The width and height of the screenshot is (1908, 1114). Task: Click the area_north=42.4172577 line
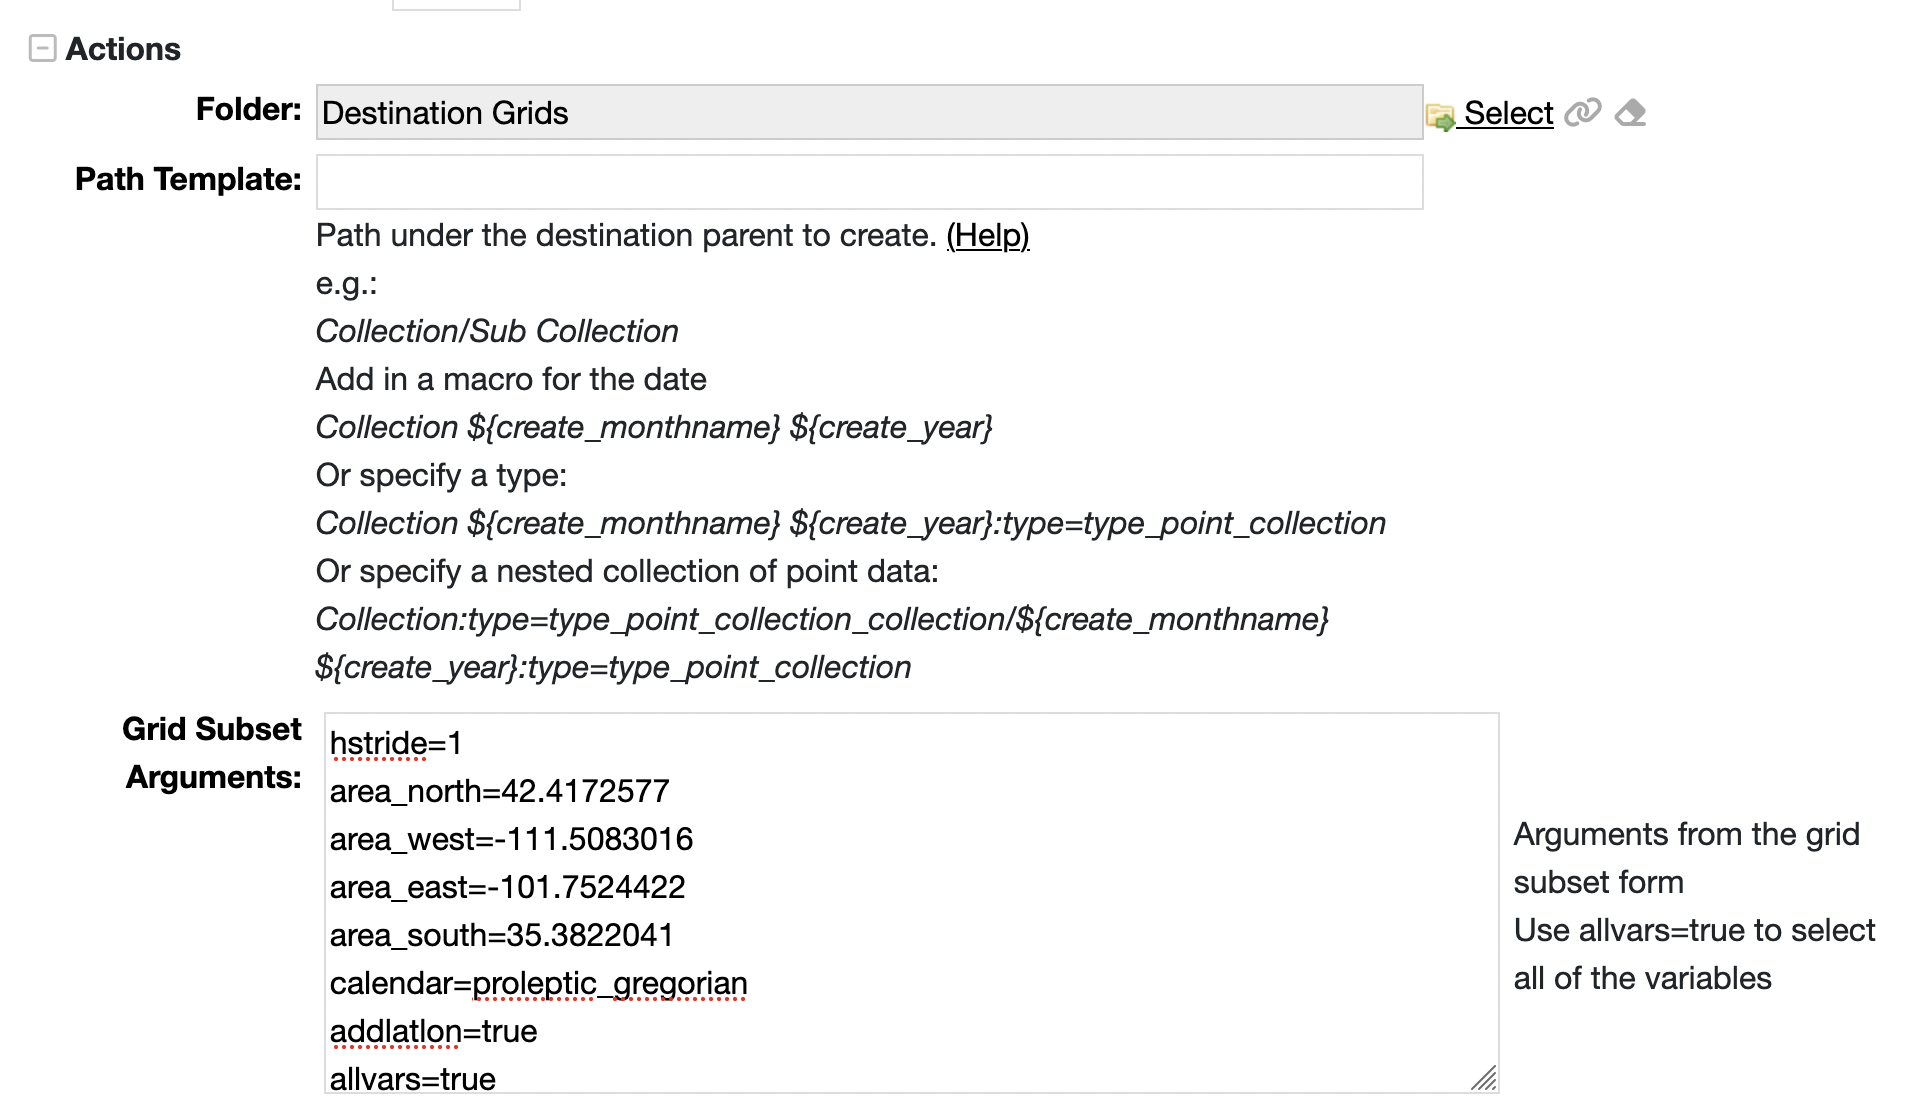[499, 792]
